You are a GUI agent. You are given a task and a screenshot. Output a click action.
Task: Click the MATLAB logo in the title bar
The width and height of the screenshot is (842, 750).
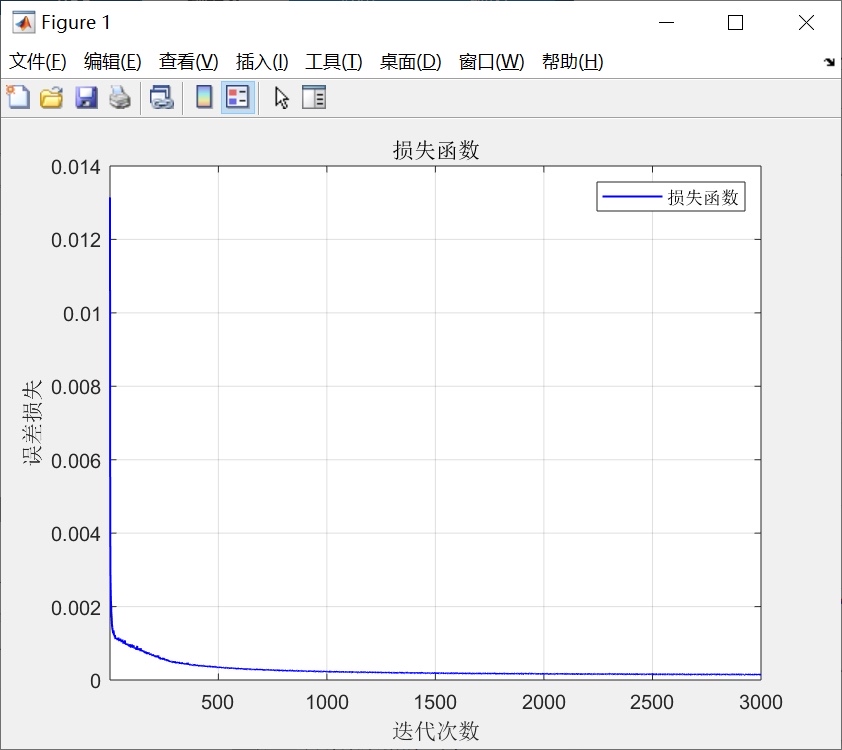coord(25,21)
